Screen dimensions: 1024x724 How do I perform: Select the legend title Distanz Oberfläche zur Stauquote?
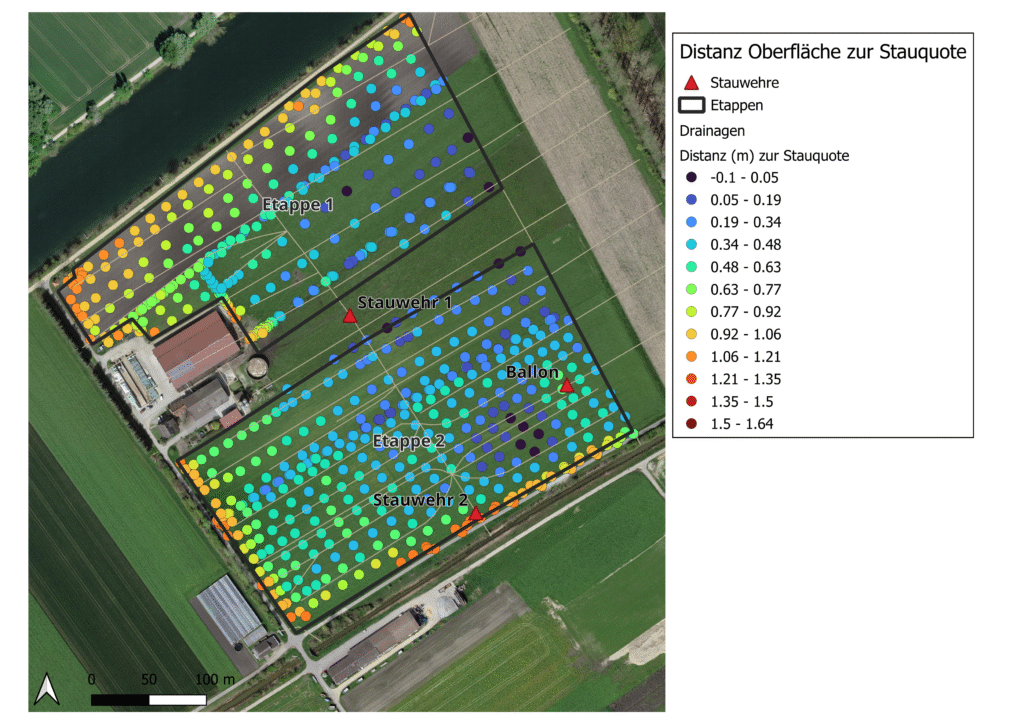822,52
